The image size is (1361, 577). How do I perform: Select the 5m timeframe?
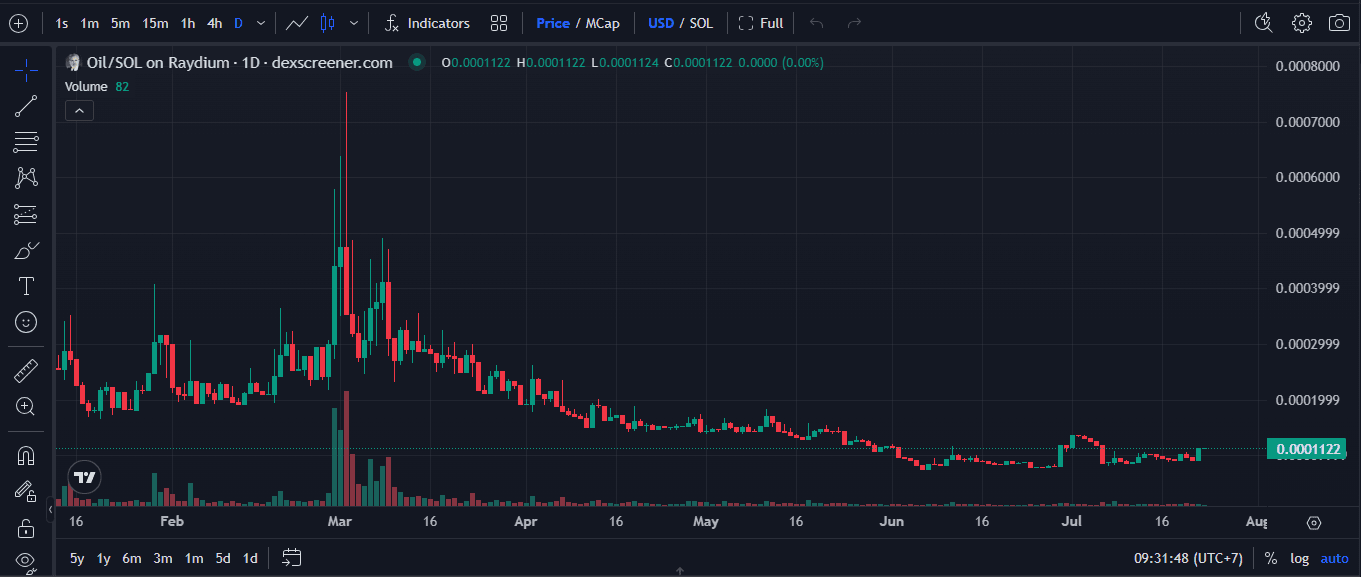click(120, 23)
